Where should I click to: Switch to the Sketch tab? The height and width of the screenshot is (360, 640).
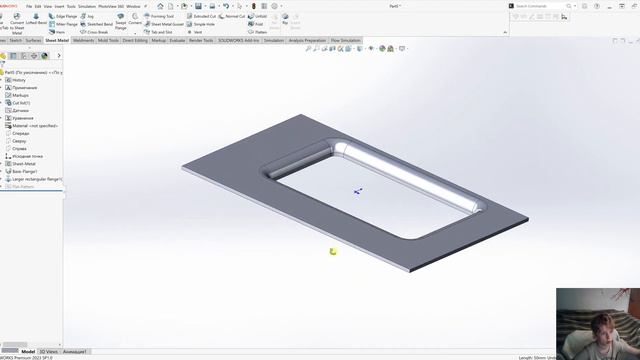16,40
